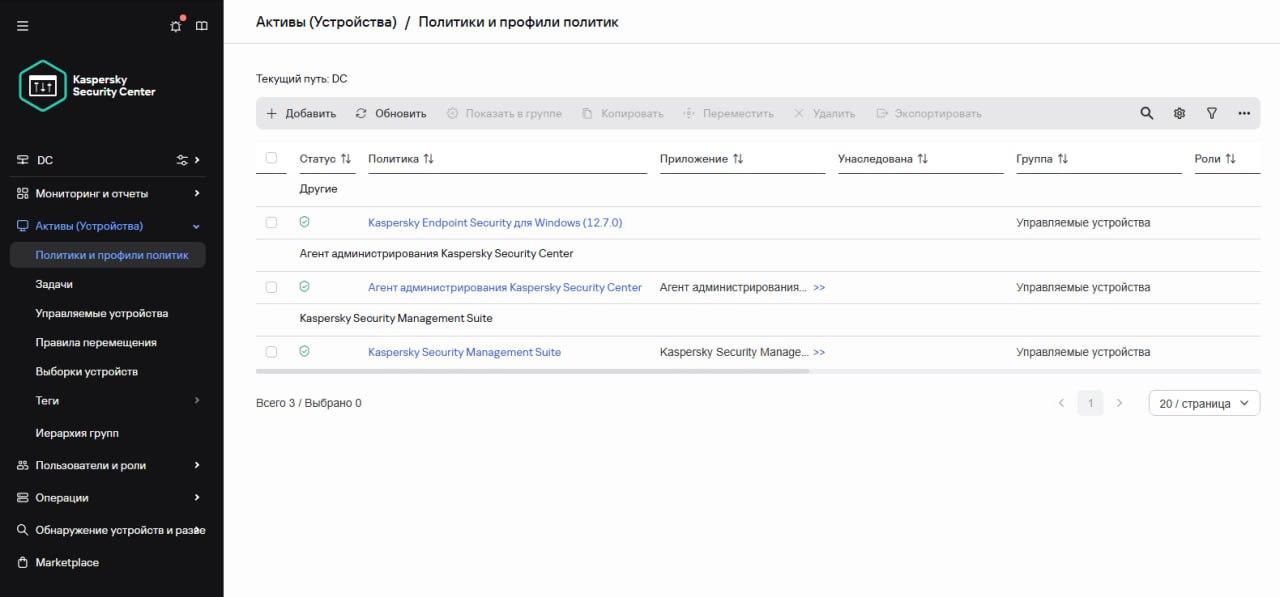This screenshot has height=597, width=1280.
Task: Click the filter funnel icon
Action: point(1212,113)
